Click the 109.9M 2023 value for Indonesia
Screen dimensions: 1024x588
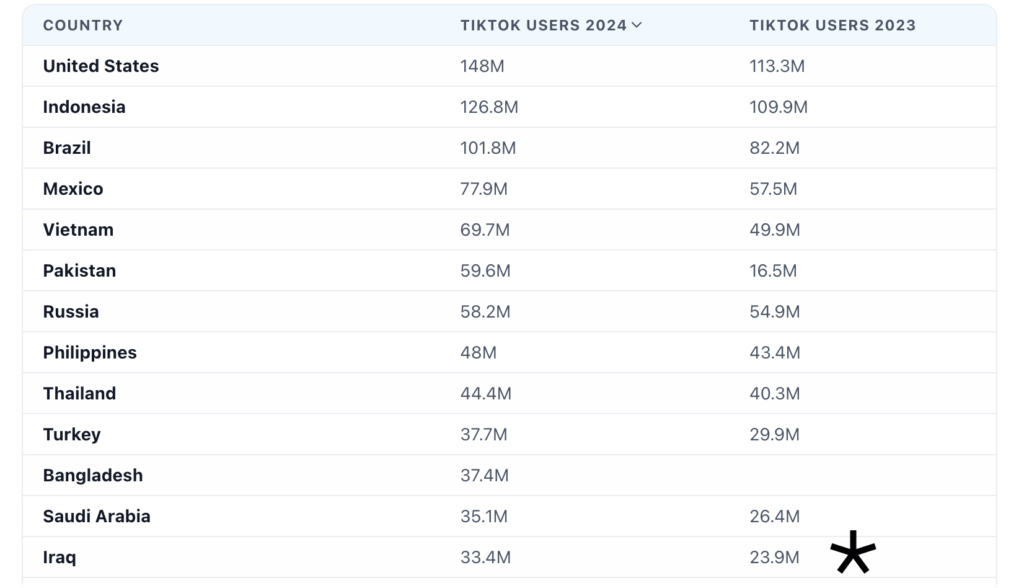tap(778, 107)
